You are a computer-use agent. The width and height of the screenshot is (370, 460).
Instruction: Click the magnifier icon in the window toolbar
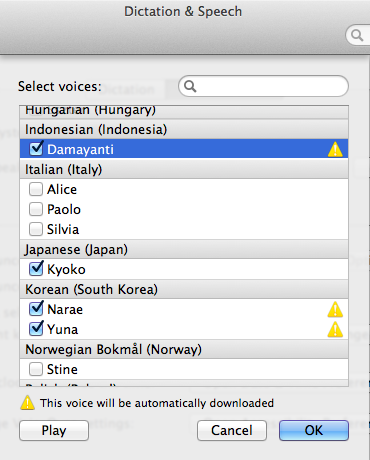click(x=357, y=35)
